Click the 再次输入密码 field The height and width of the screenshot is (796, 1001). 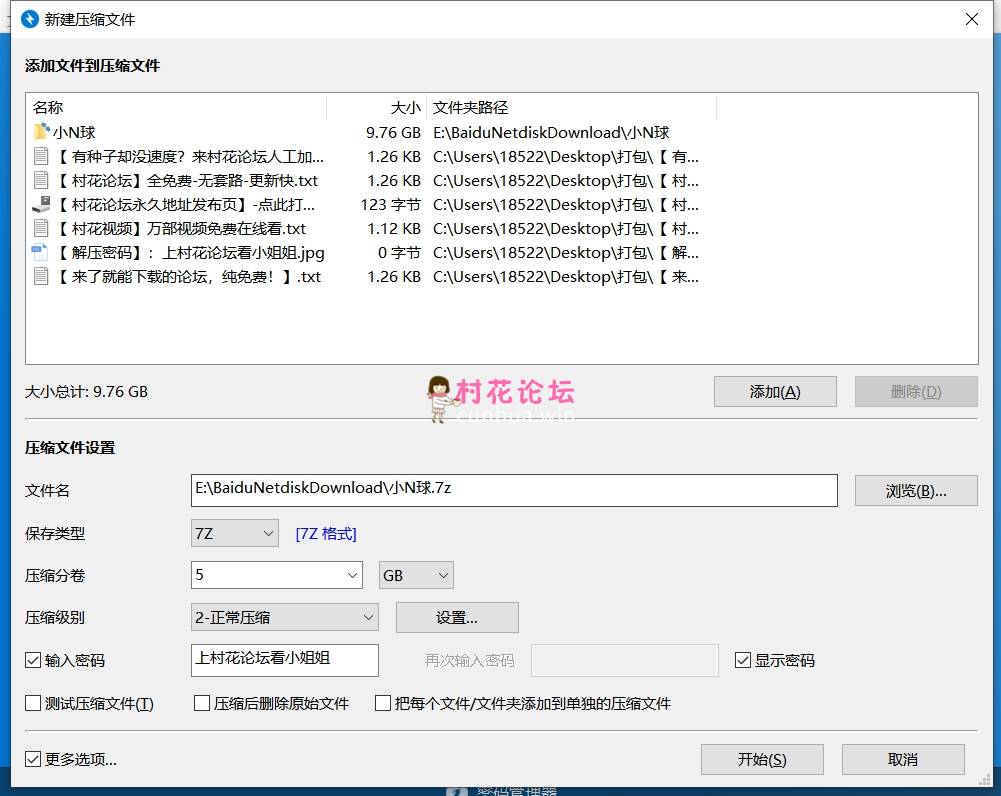[625, 660]
